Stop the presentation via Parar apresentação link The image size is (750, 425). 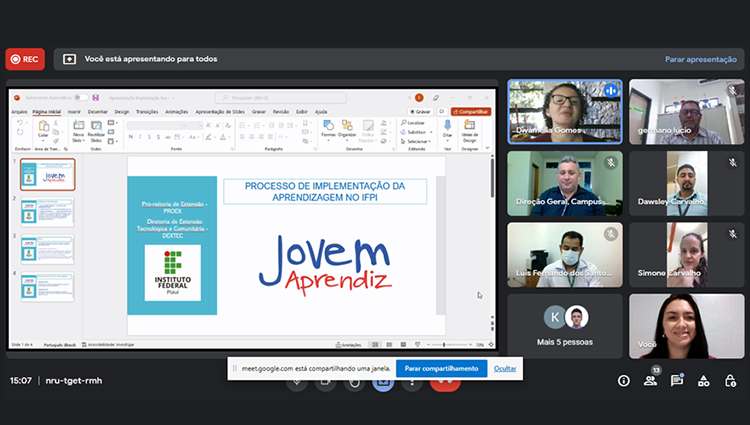(700, 59)
